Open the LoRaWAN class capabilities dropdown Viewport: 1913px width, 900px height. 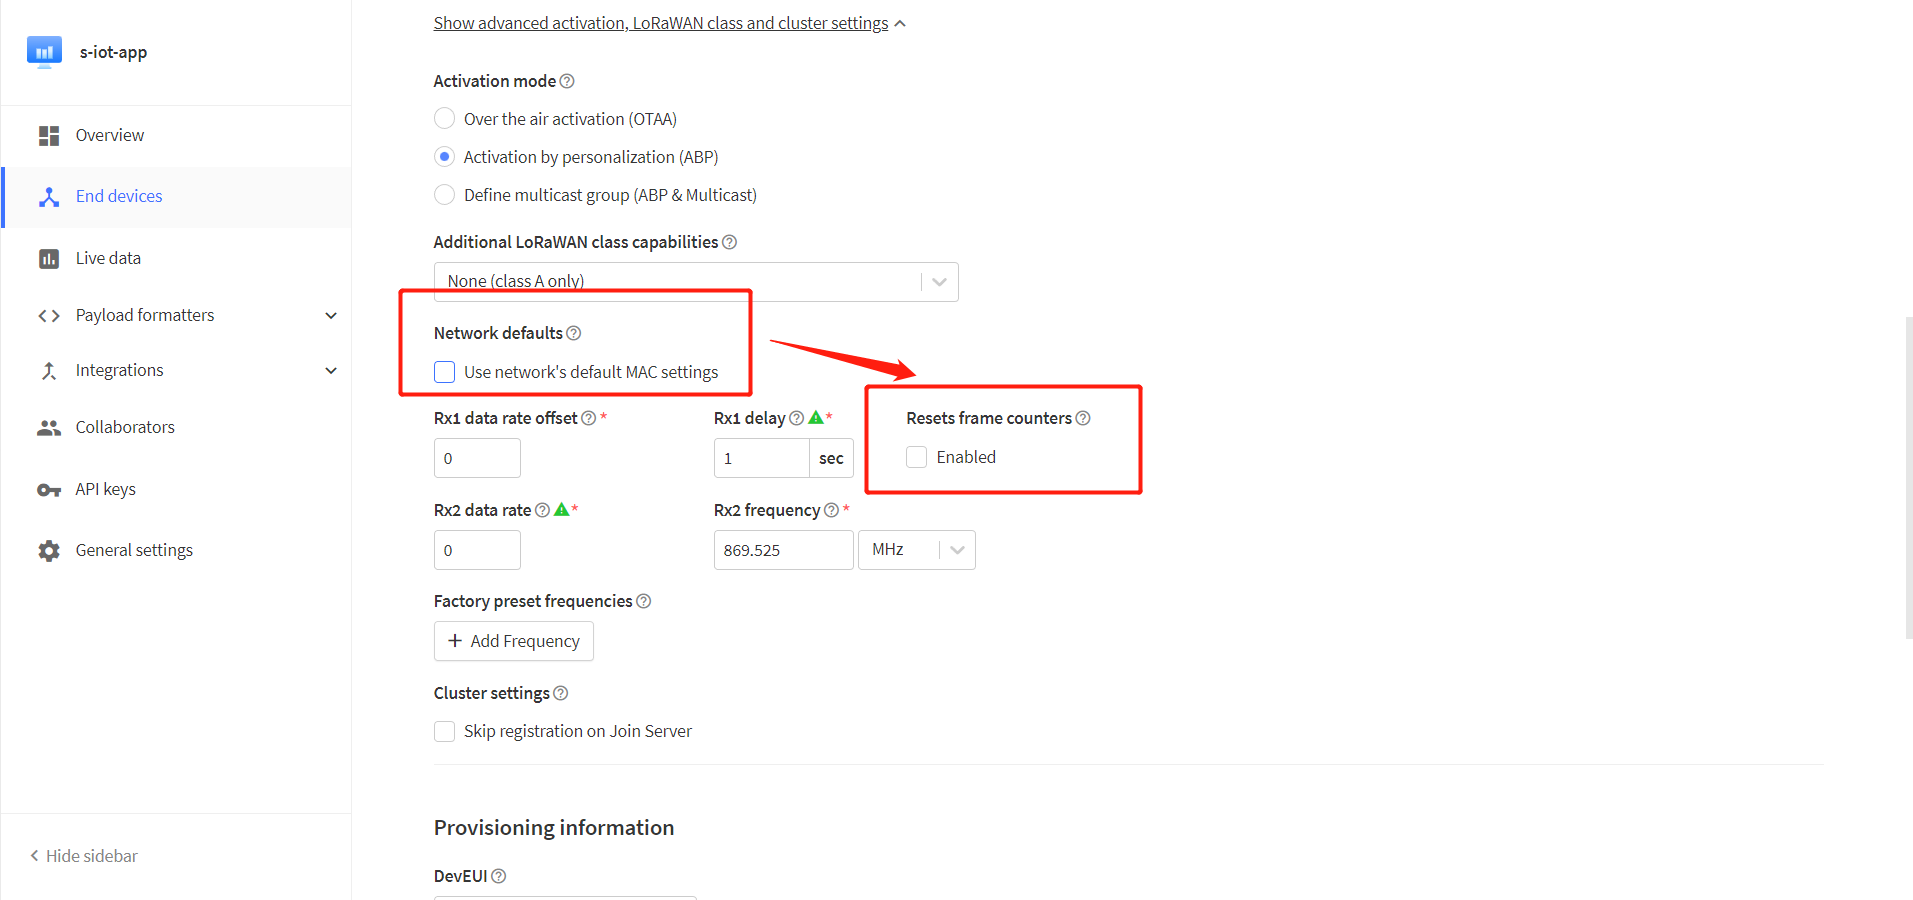[x=938, y=282]
